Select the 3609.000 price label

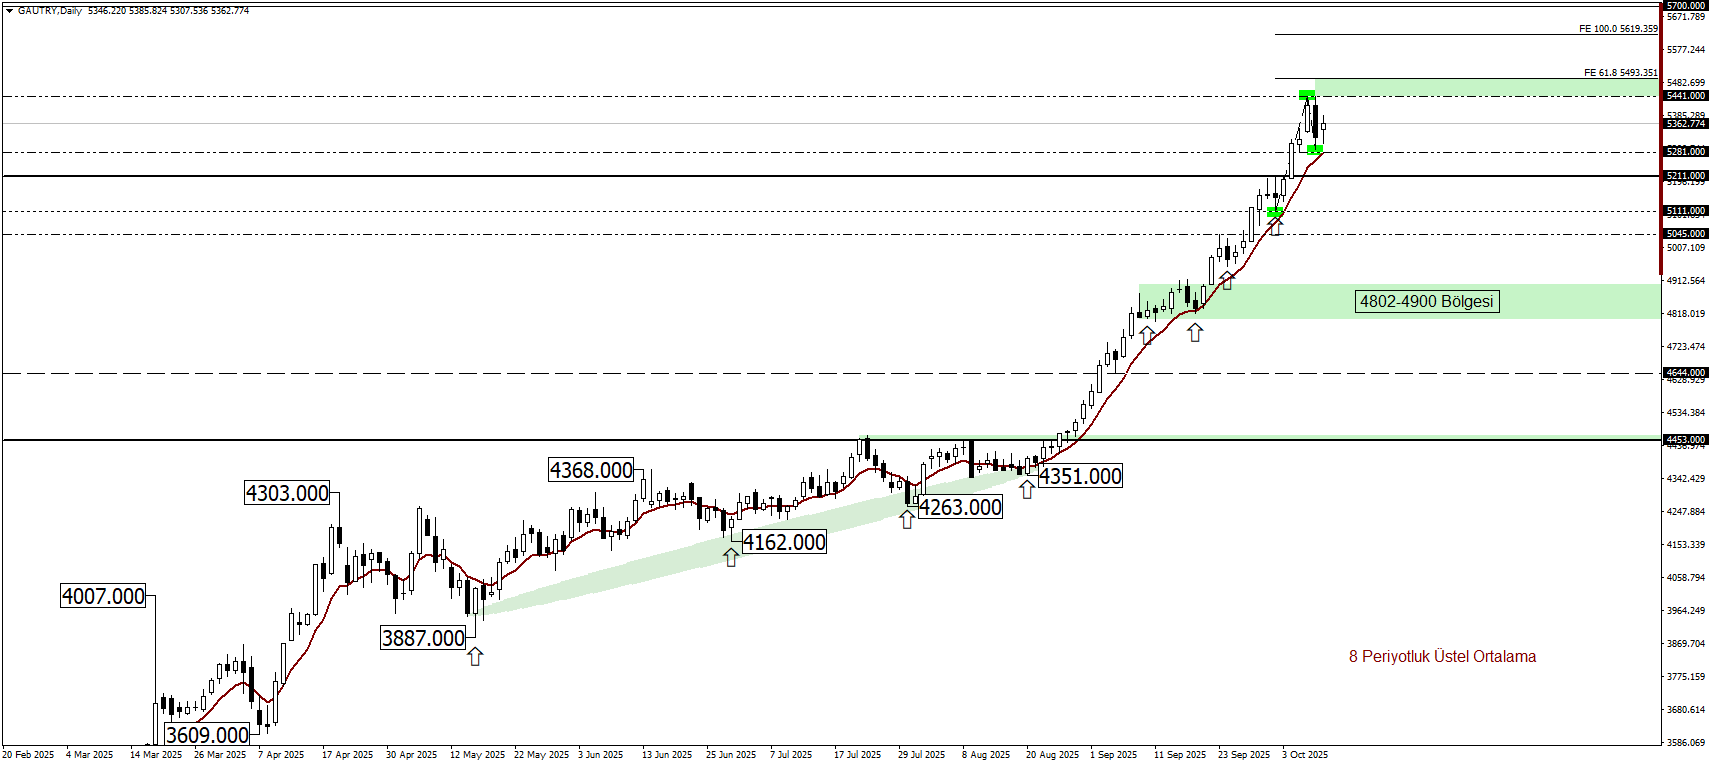207,735
